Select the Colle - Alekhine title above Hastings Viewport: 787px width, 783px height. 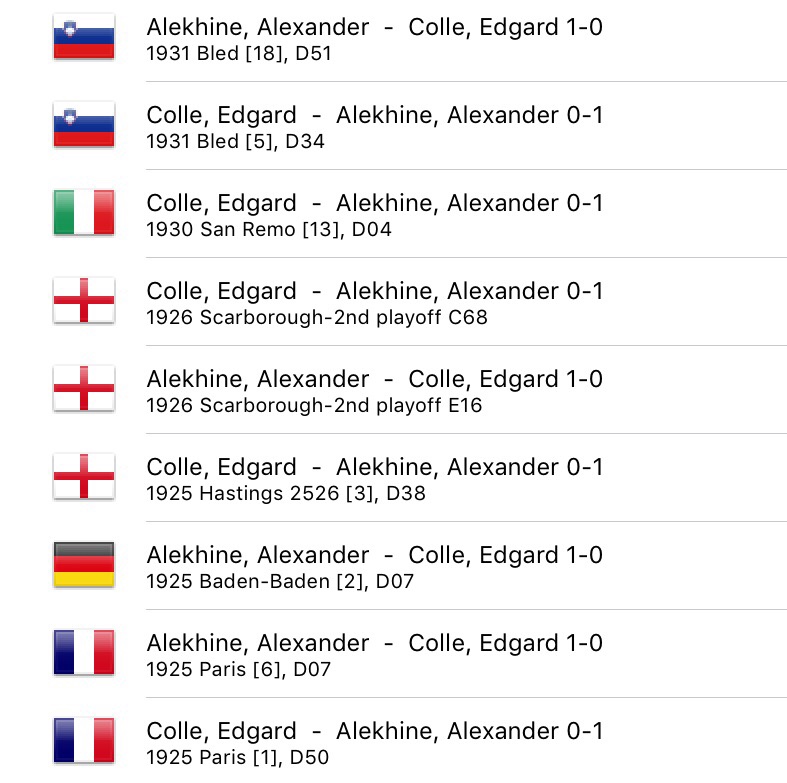(374, 468)
